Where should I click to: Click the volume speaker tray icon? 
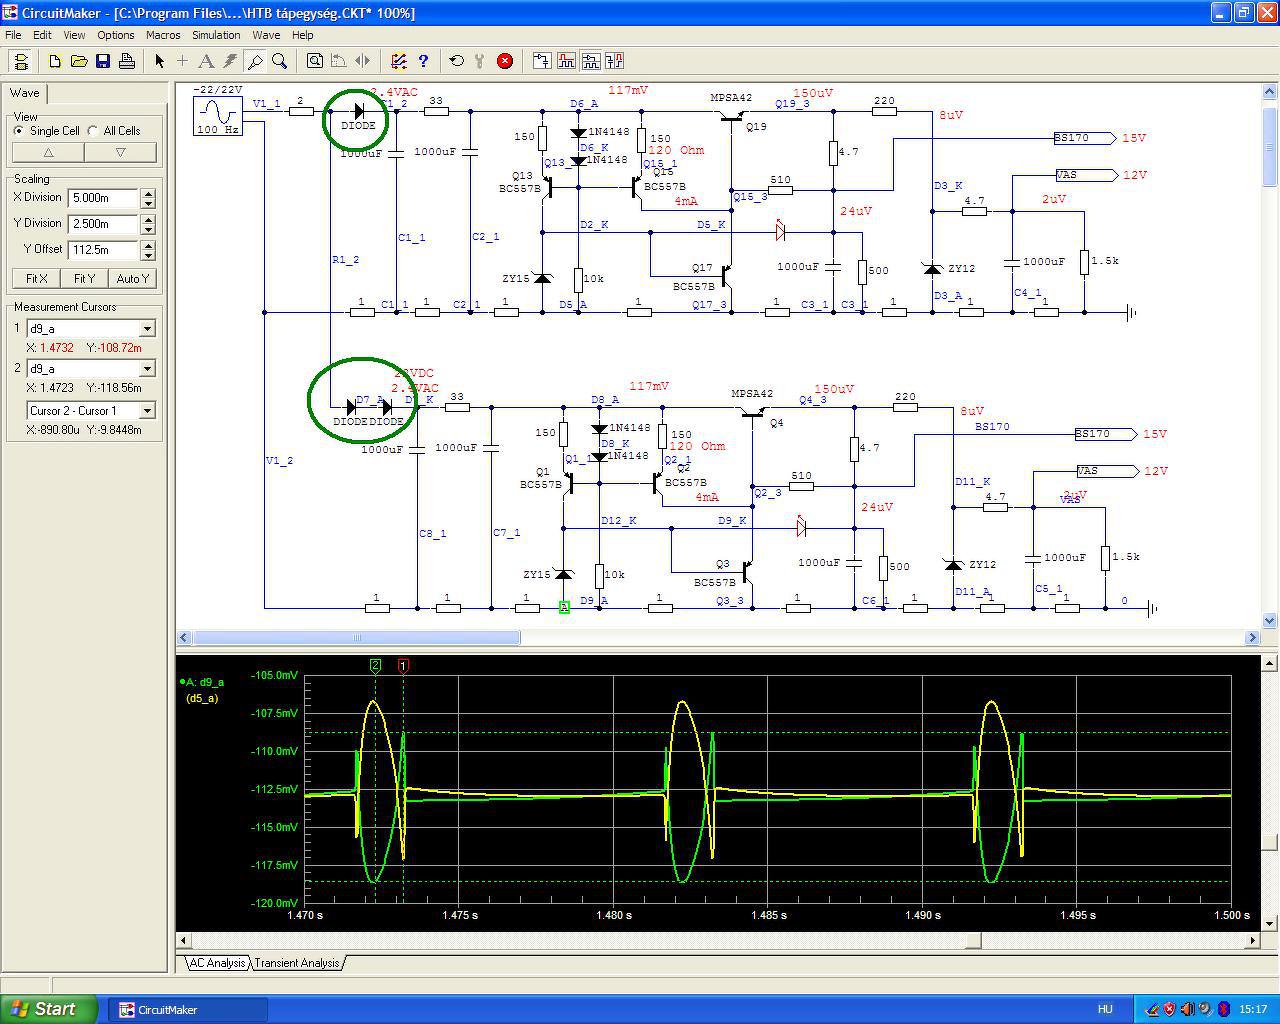coord(1187,1010)
